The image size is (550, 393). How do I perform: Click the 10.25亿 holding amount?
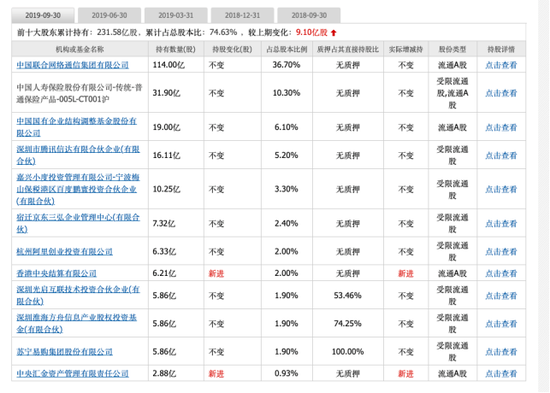click(166, 189)
